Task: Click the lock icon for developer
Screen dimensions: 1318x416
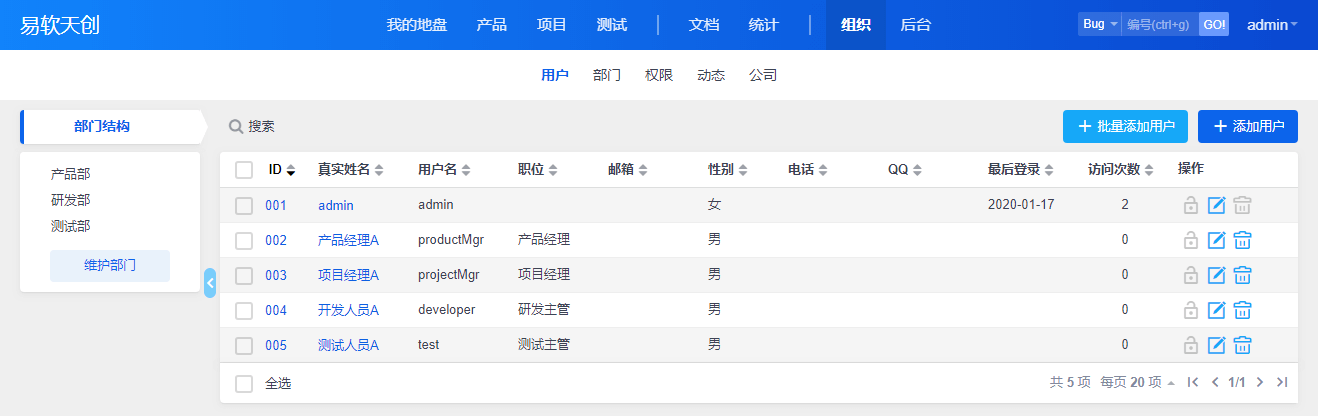Action: (1191, 310)
